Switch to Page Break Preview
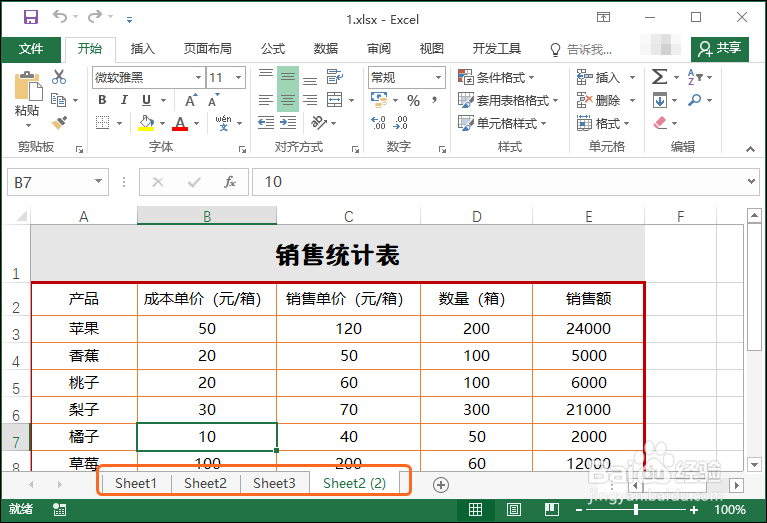 click(552, 510)
